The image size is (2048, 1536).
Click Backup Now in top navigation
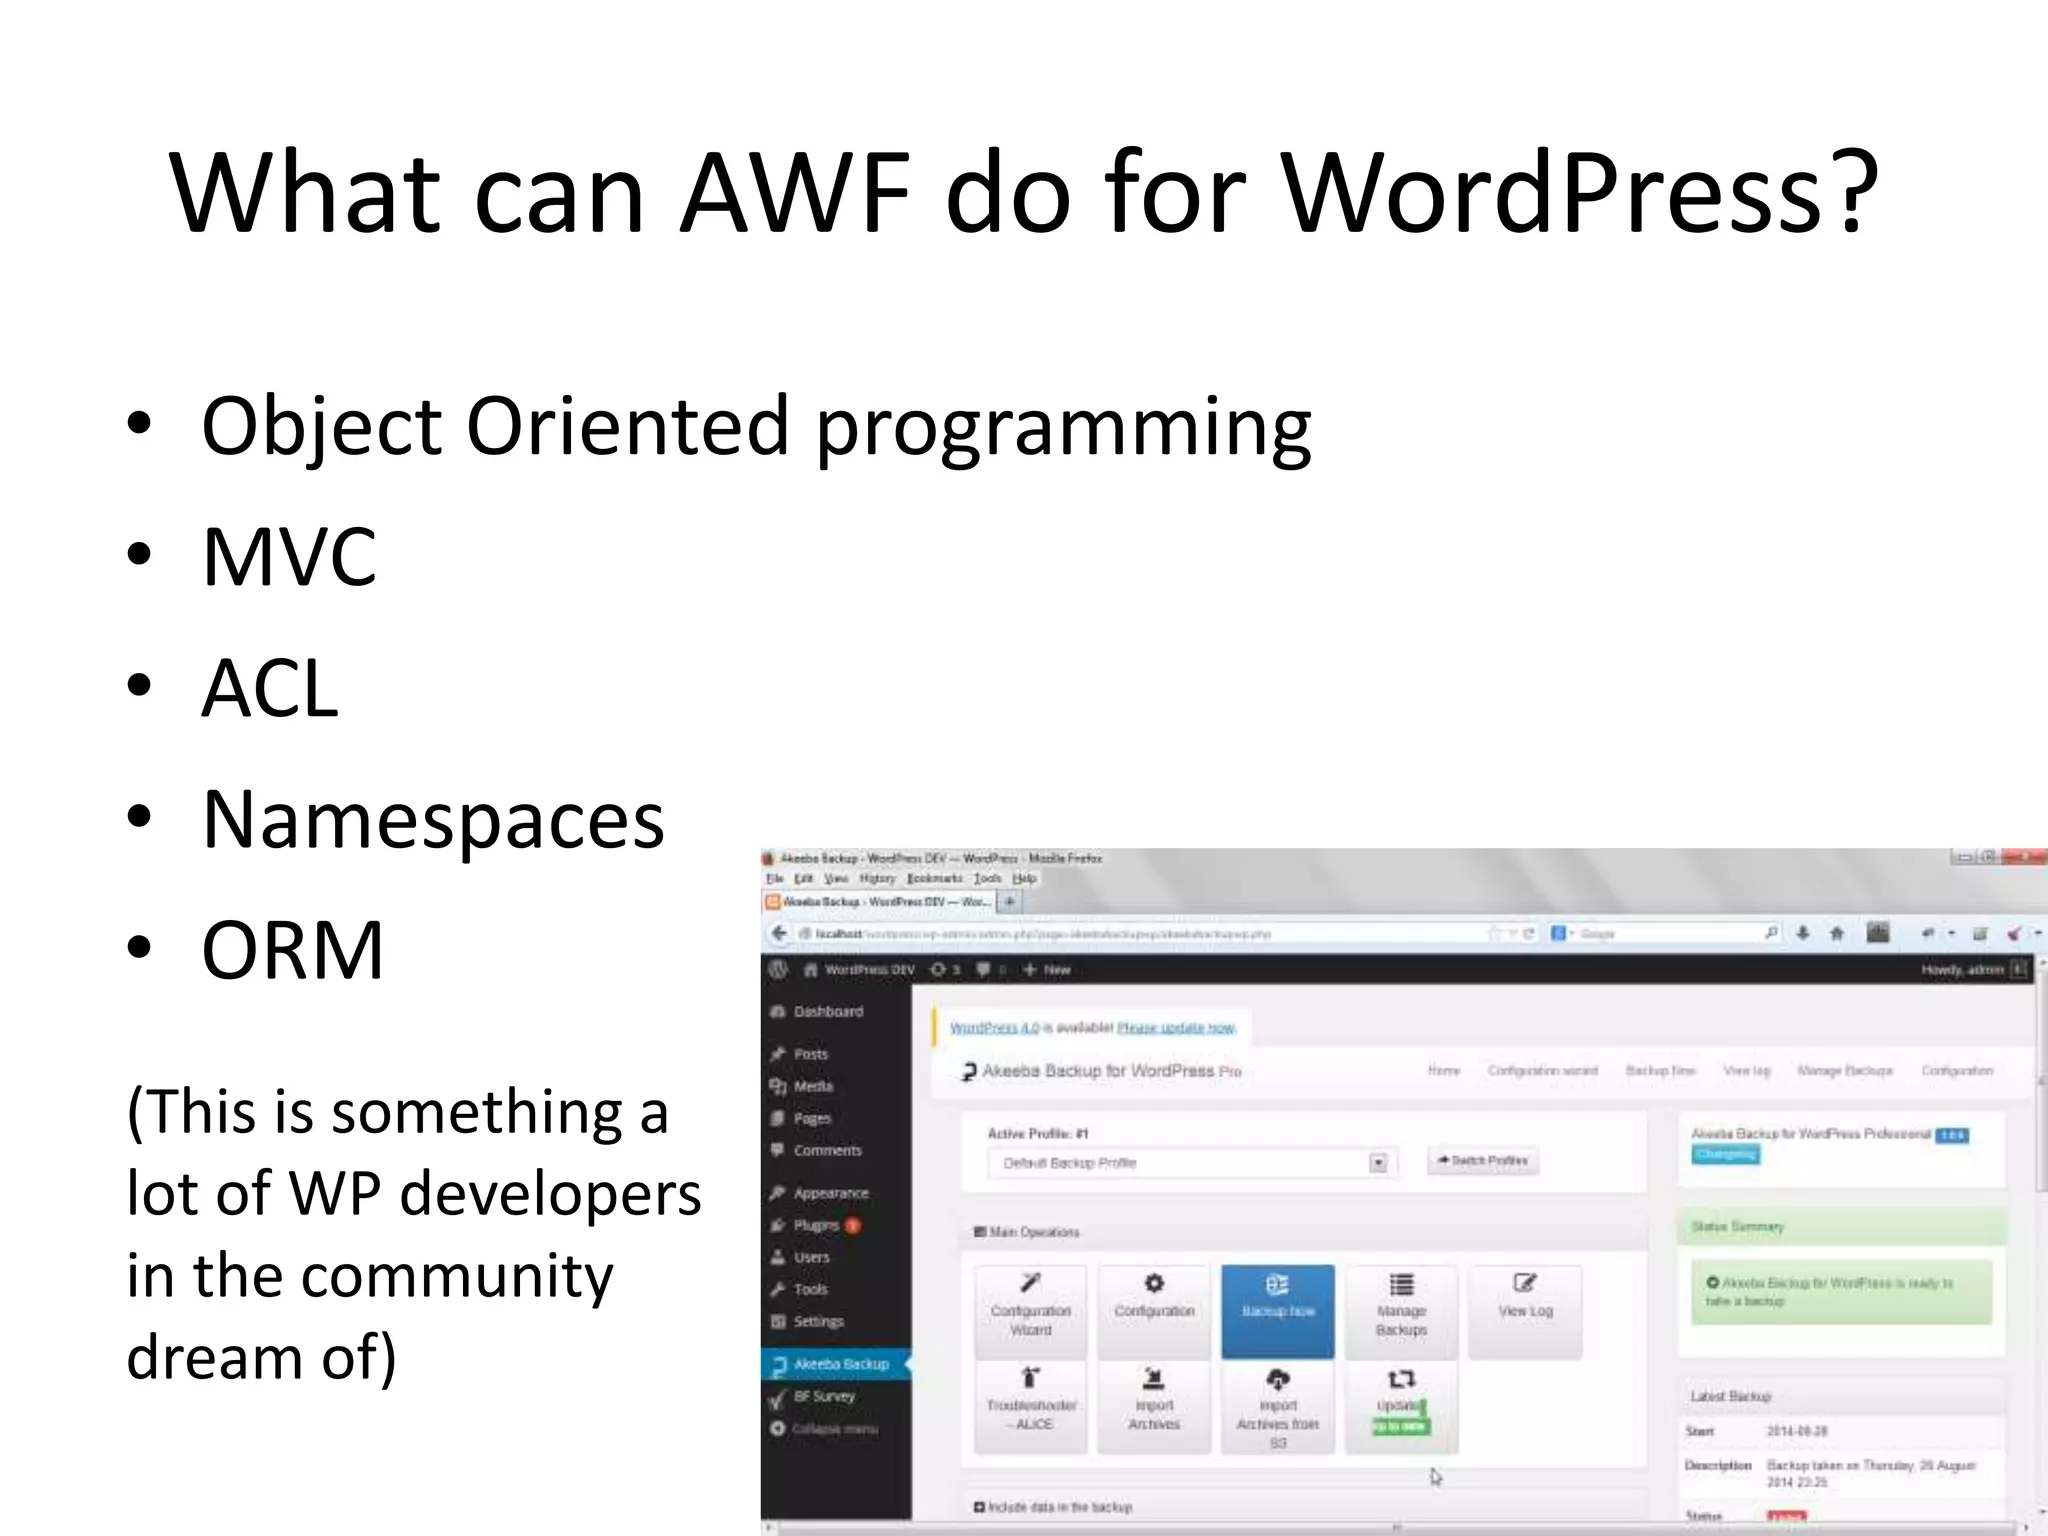coord(1660,1070)
